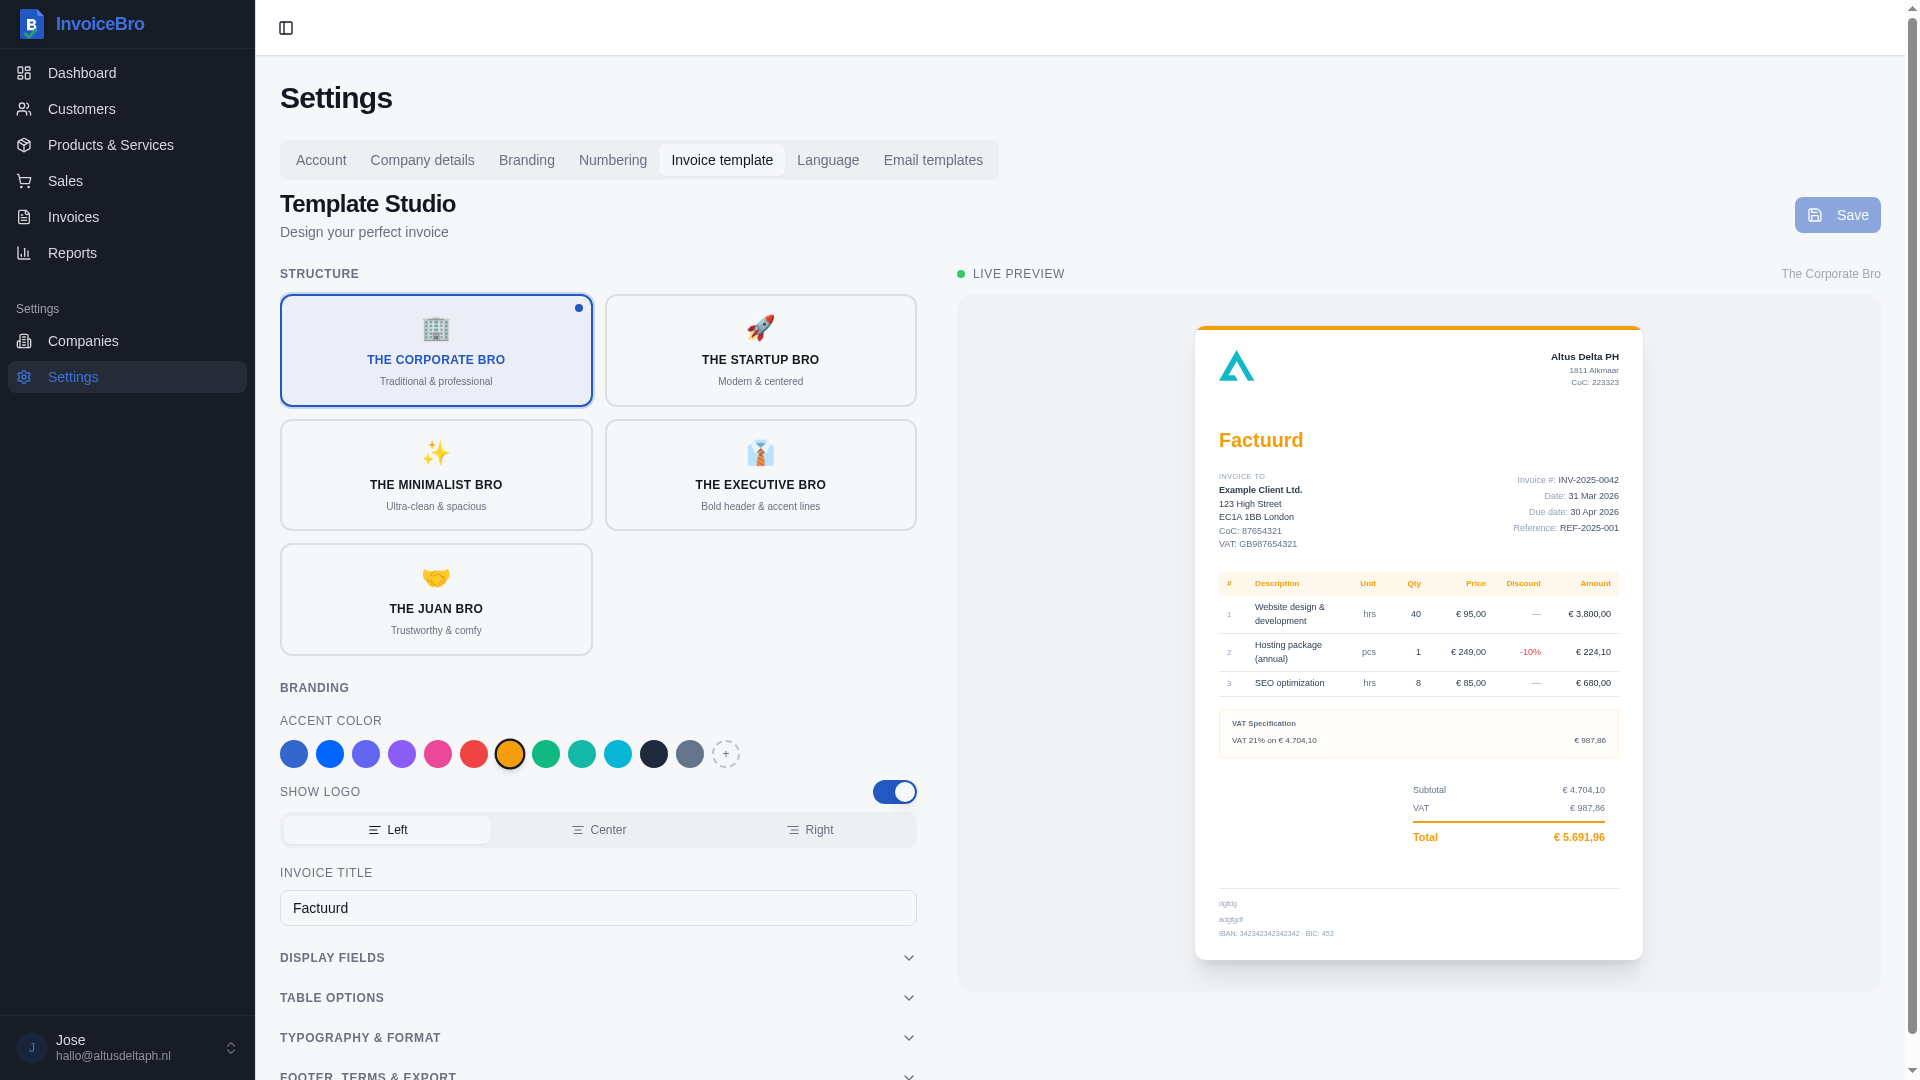1920x1080 pixels.
Task: Expand the Footer, Terms & Export section
Action: click(x=598, y=1075)
